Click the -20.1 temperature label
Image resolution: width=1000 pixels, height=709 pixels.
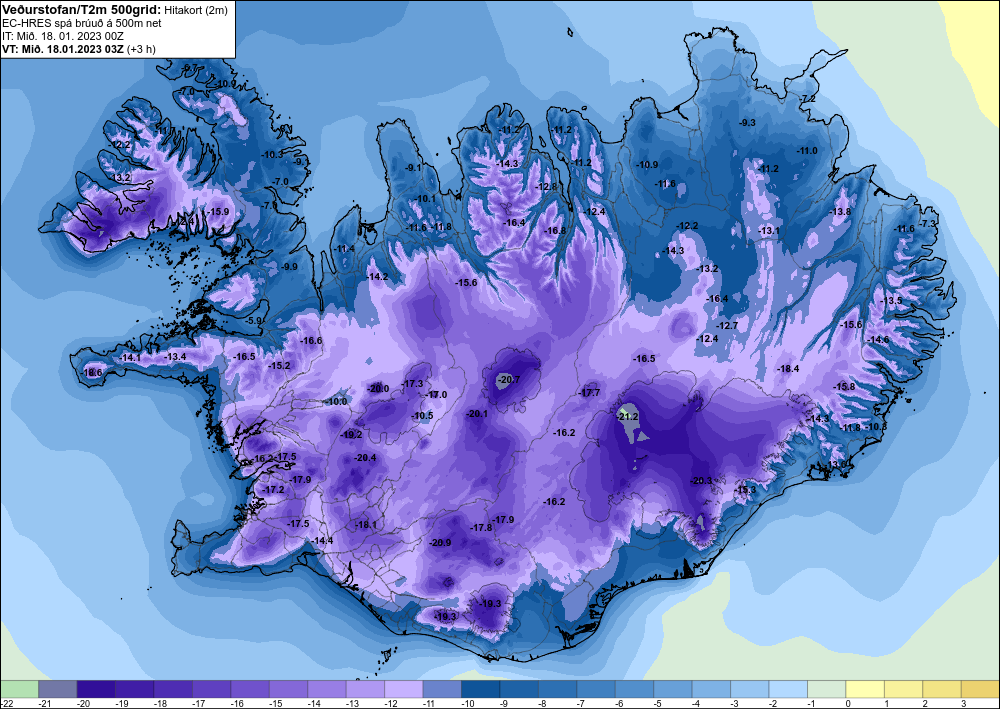click(478, 414)
